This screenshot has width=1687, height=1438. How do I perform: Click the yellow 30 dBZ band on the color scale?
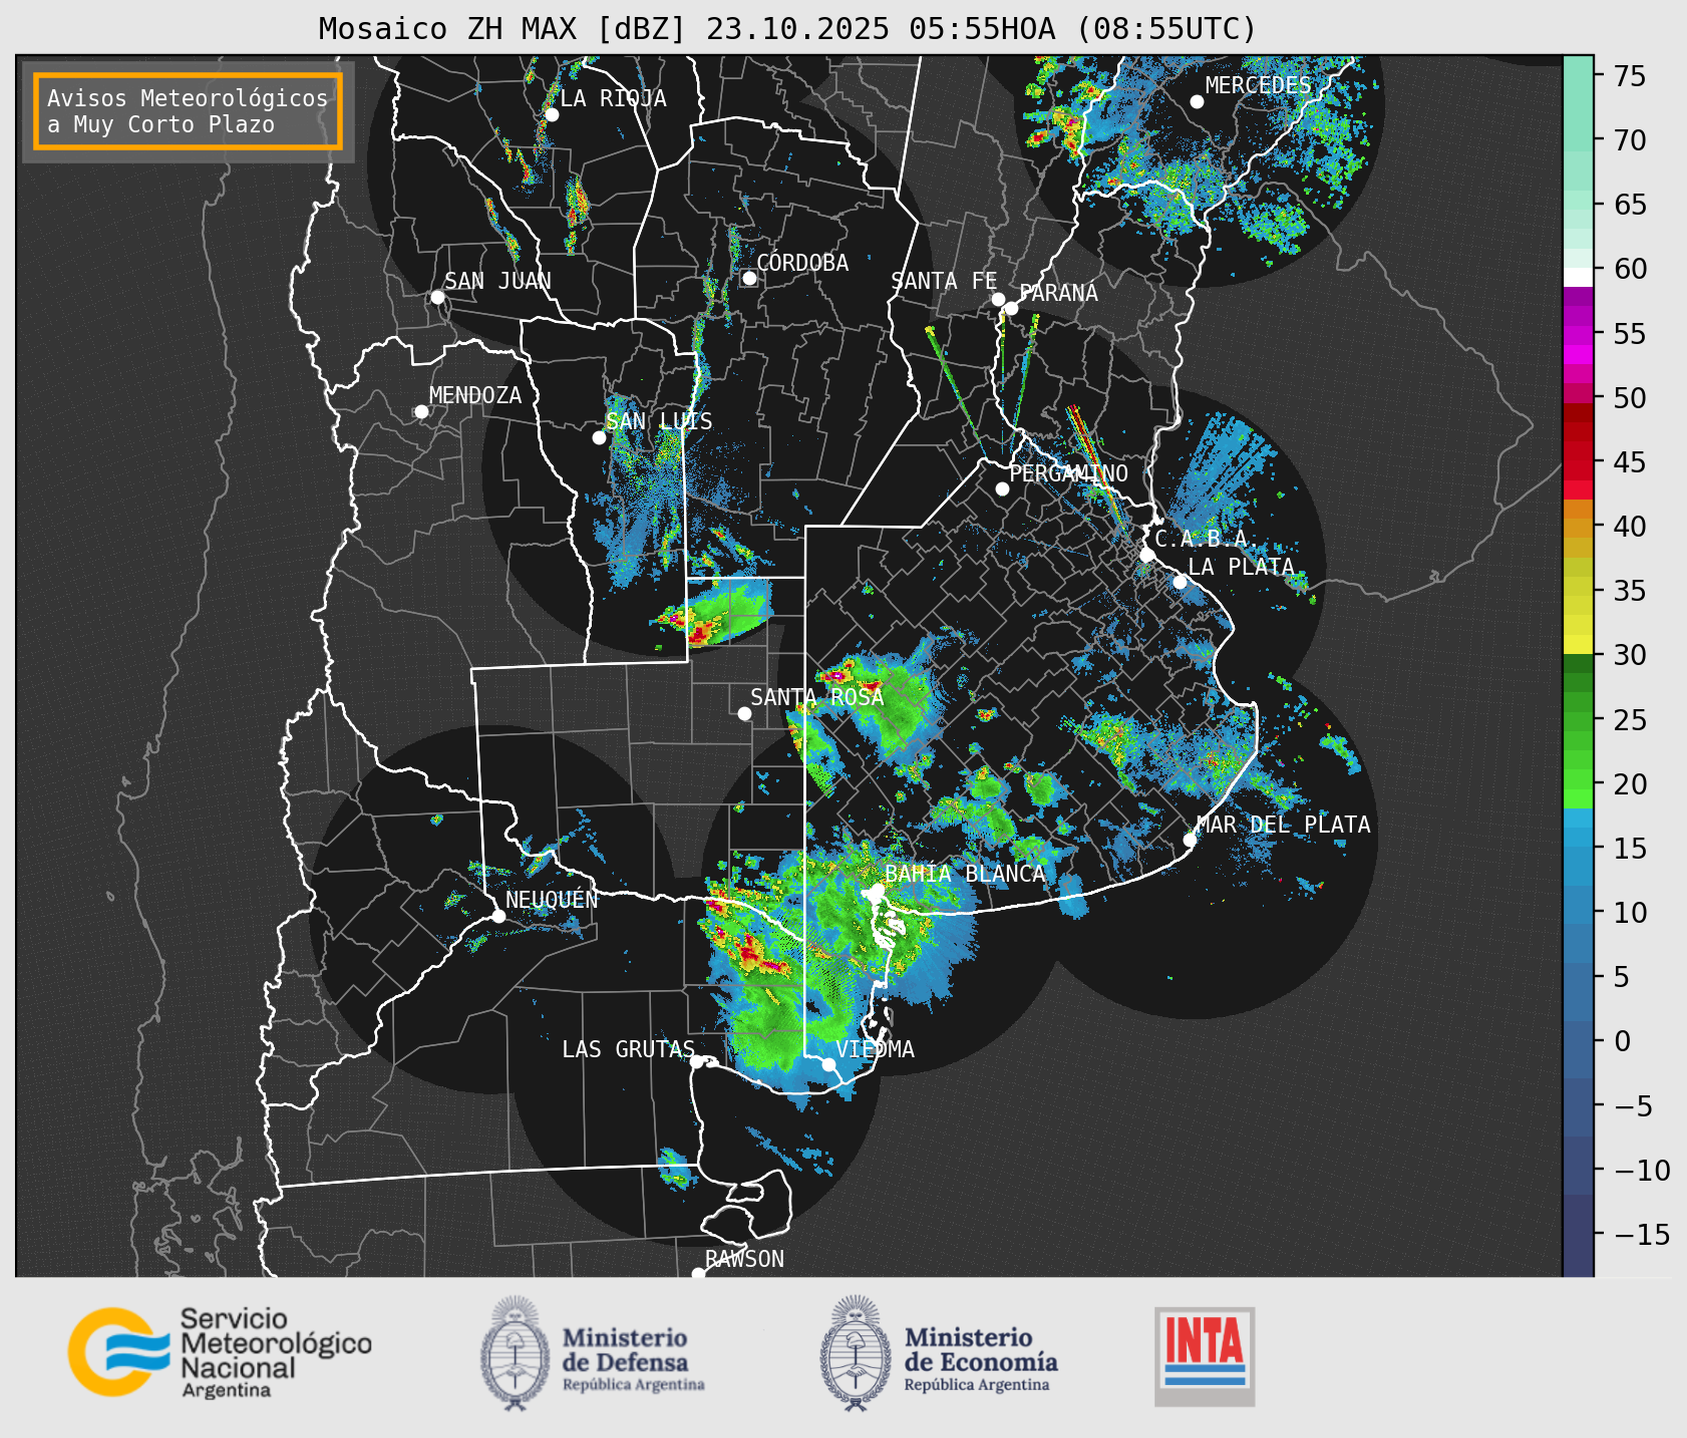(1578, 644)
